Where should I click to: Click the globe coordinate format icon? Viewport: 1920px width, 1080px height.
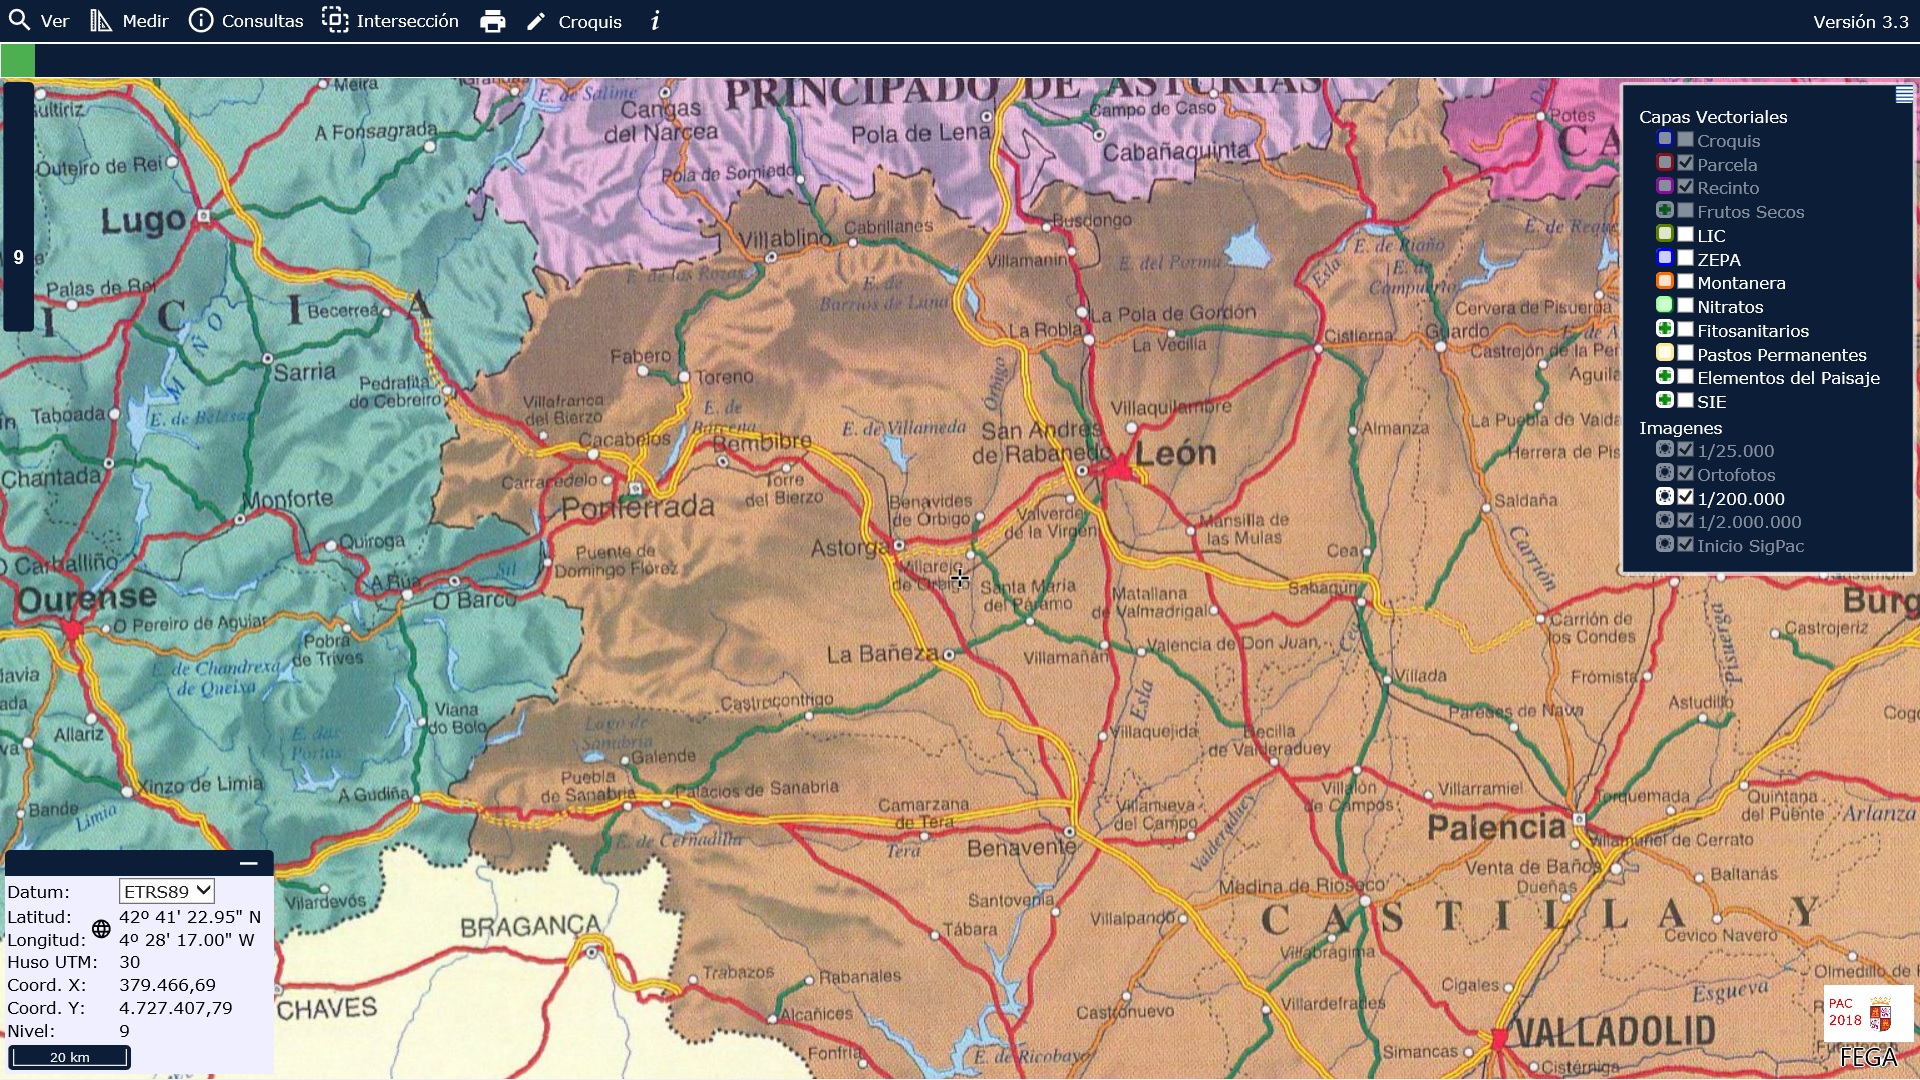click(101, 929)
